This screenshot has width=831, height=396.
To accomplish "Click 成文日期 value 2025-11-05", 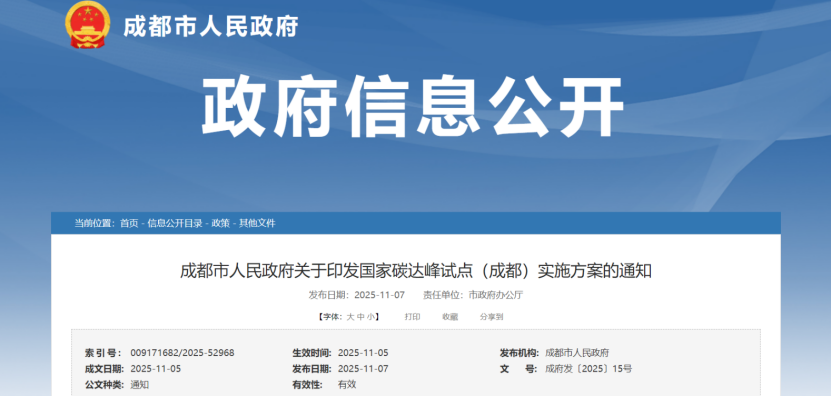I will (x=155, y=369).
